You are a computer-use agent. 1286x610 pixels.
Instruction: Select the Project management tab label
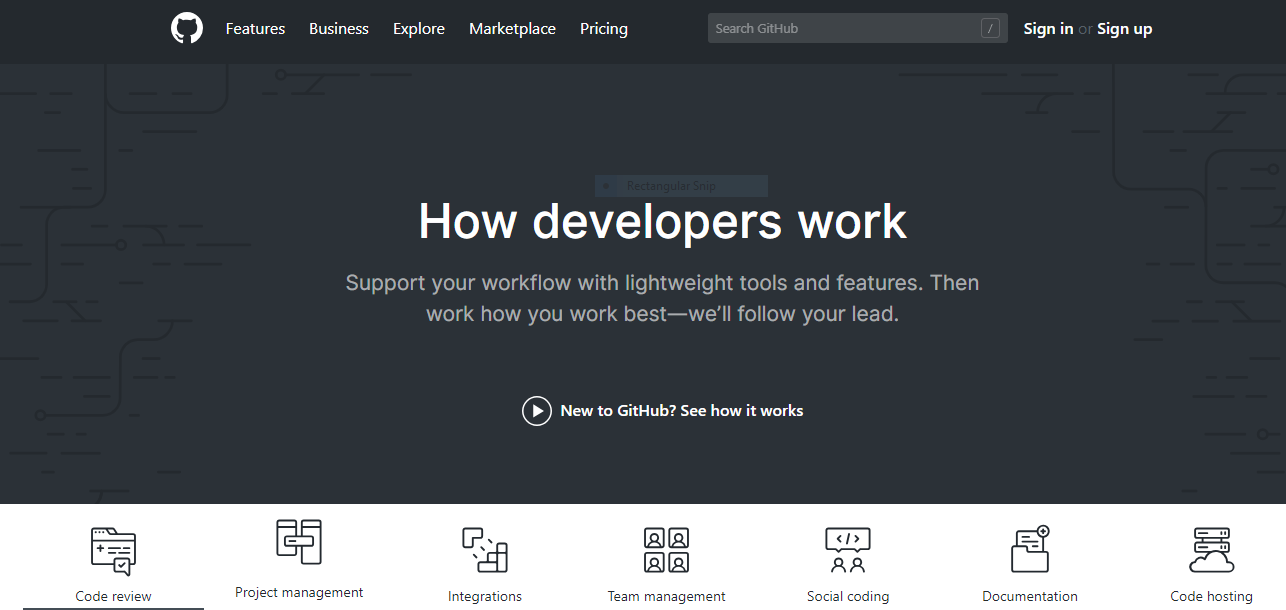coord(299,592)
